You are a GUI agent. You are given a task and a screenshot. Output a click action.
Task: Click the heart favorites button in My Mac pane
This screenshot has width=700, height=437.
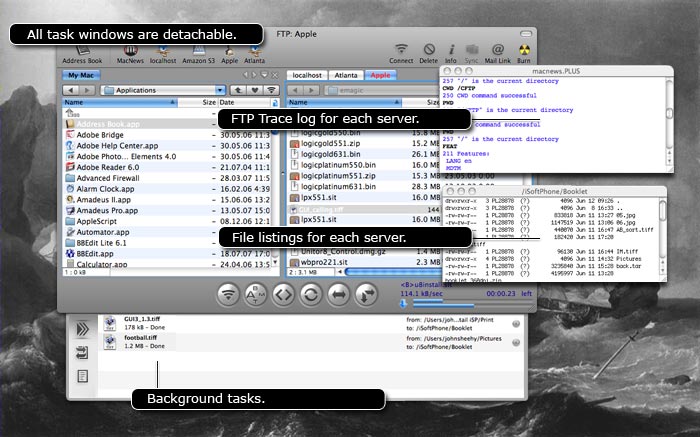tap(255, 90)
